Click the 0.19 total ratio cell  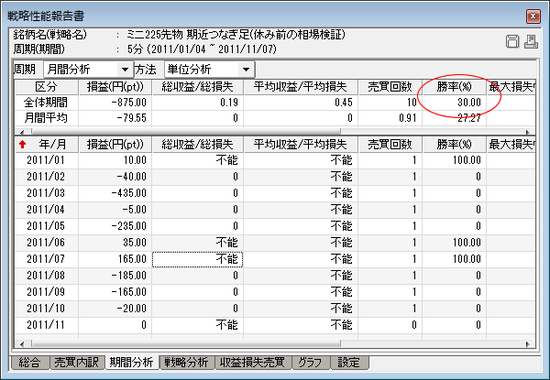(197, 102)
